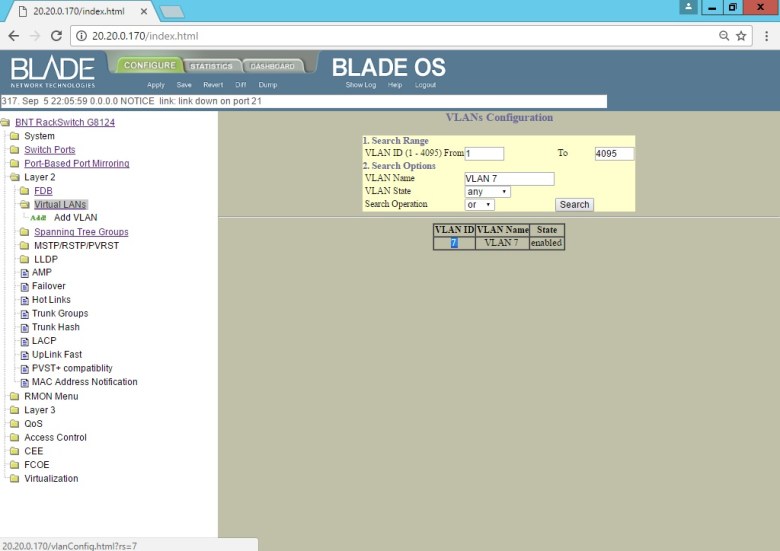Click the LACP page icon
The width and height of the screenshot is (780, 551).
[x=24, y=341]
